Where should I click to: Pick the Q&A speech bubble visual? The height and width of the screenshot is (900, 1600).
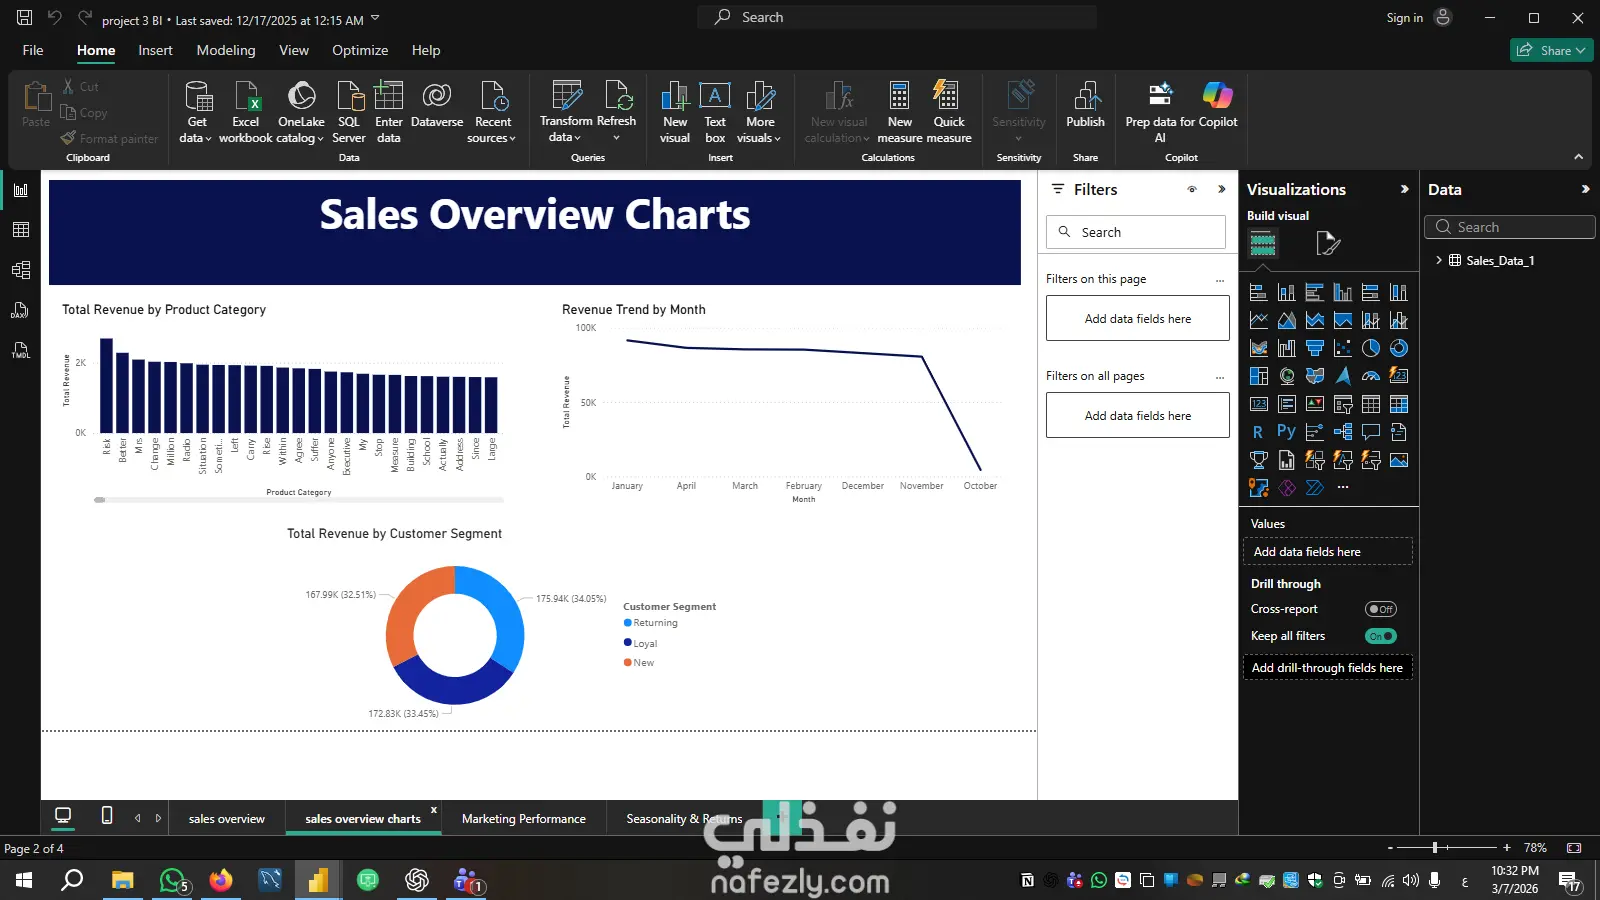(x=1371, y=432)
